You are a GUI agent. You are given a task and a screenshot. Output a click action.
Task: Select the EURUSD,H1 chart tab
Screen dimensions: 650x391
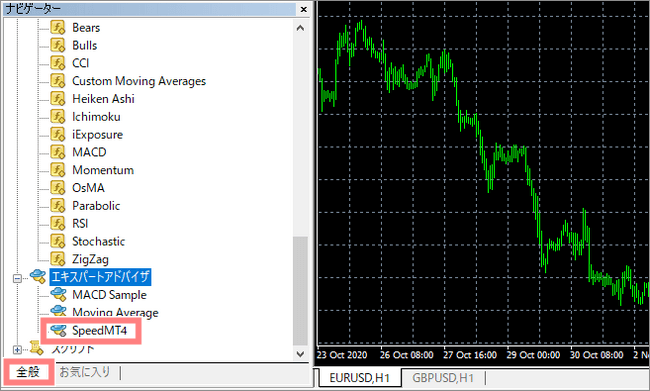(x=359, y=378)
